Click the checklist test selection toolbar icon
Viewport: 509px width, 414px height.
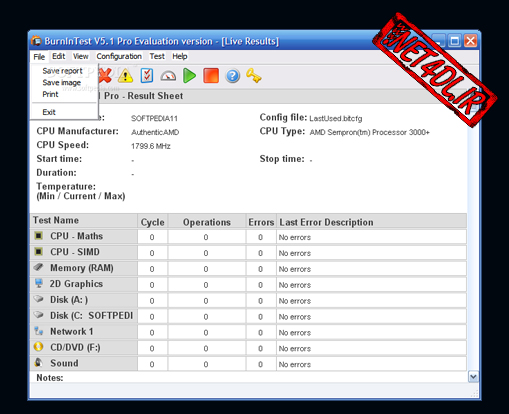click(147, 76)
